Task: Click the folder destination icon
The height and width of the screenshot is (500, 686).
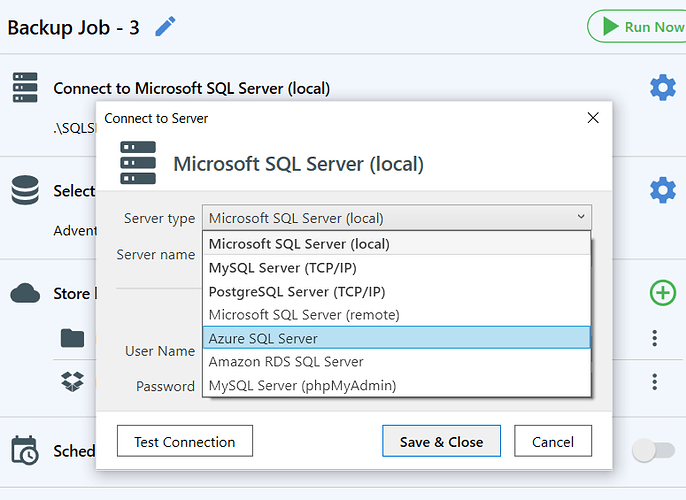Action: 72,338
